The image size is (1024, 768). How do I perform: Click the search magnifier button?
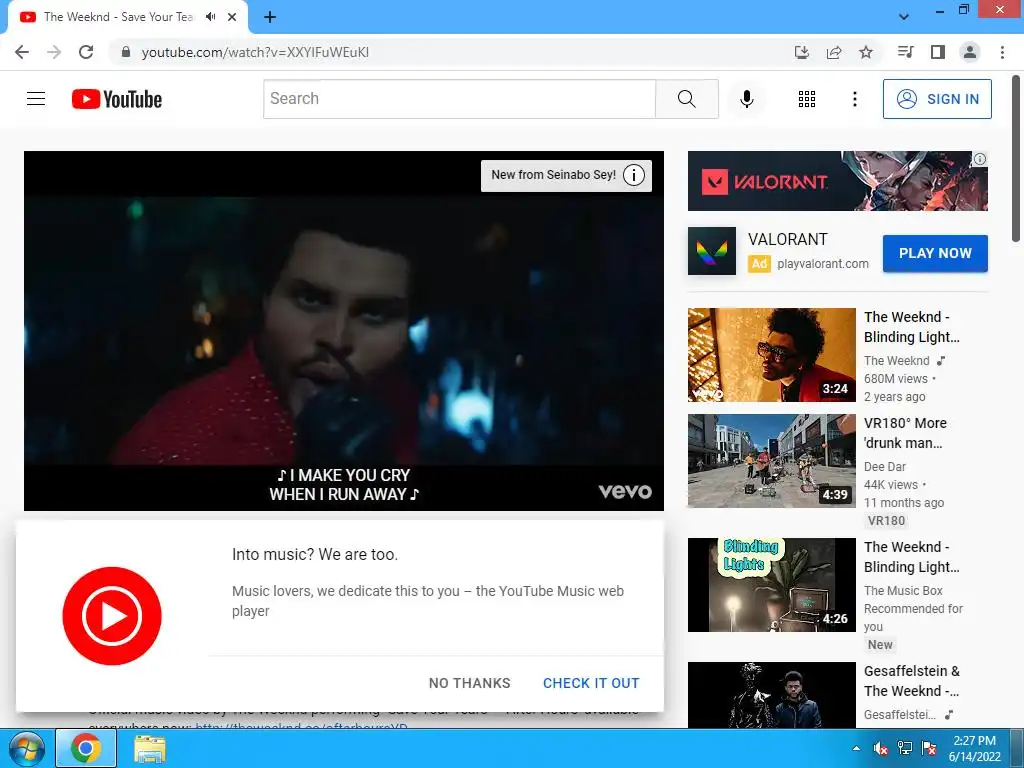tap(686, 99)
